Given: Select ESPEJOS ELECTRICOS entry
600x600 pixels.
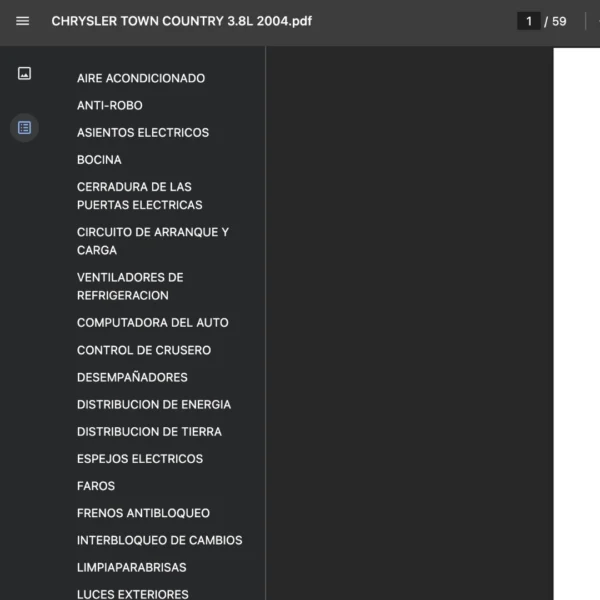Looking at the screenshot, I should coord(140,458).
